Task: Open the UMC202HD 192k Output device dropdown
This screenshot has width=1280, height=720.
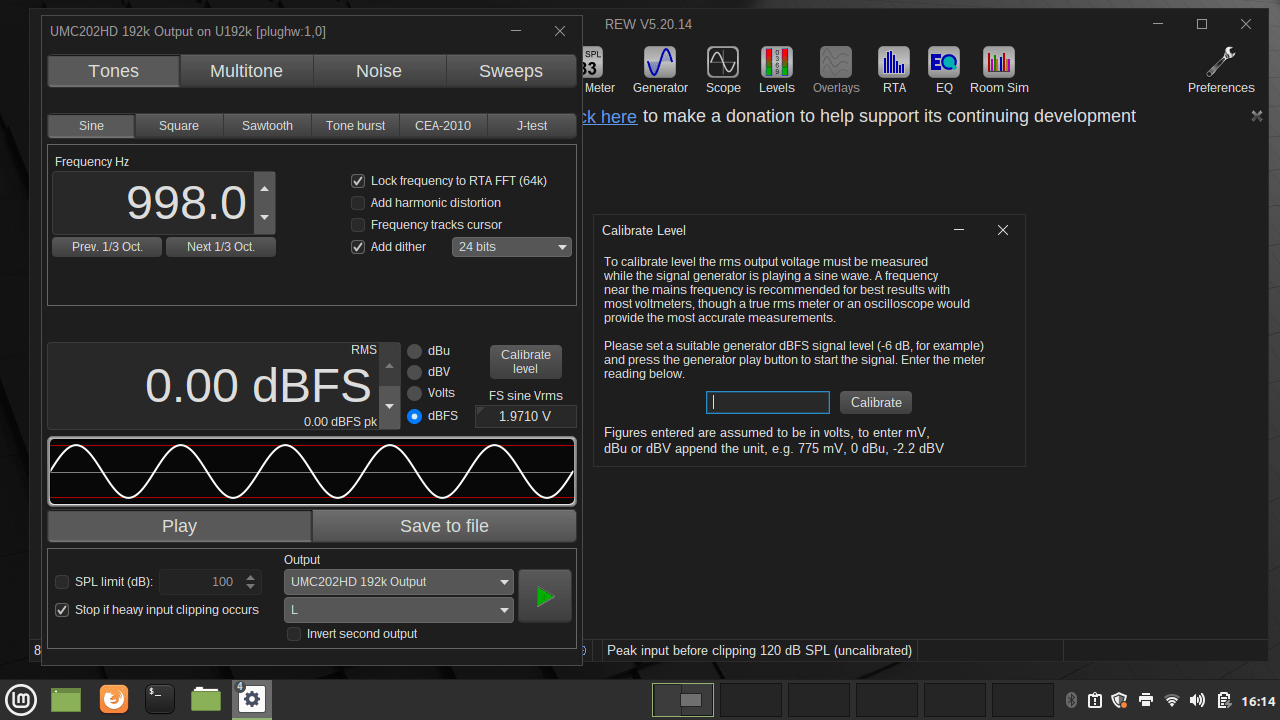Action: tap(399, 582)
